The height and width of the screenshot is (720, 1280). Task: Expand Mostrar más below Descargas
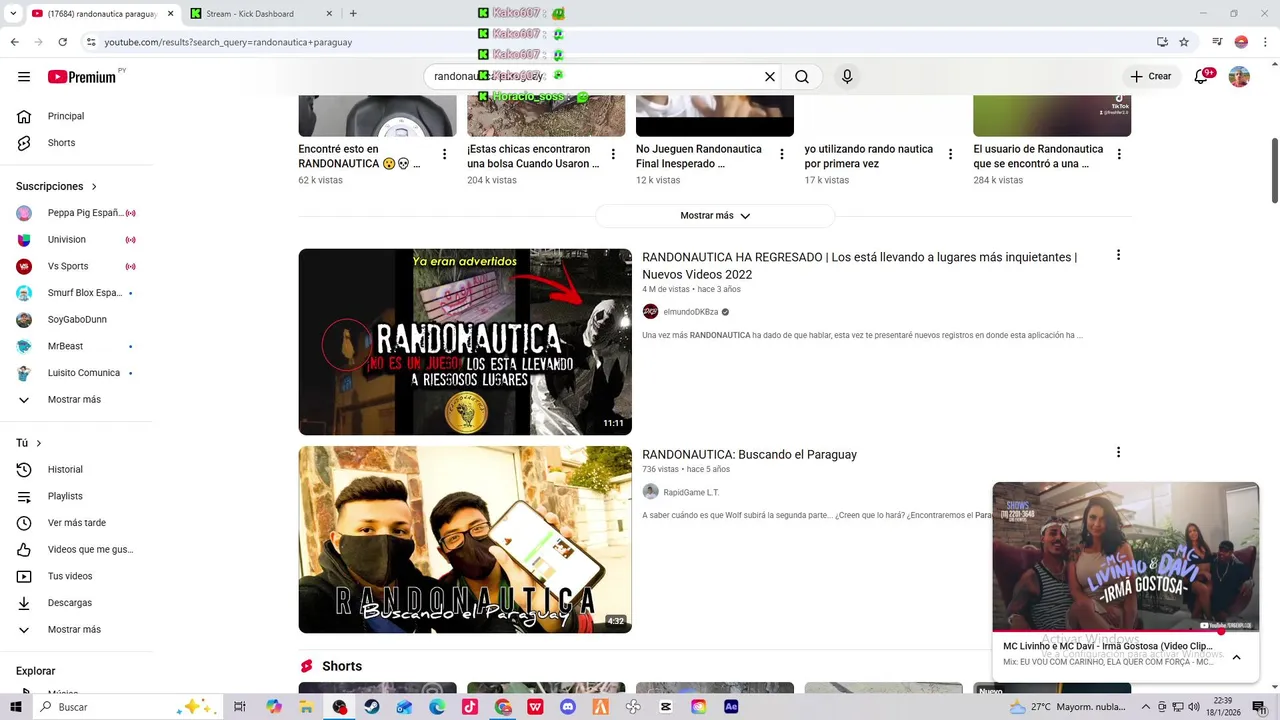point(76,630)
